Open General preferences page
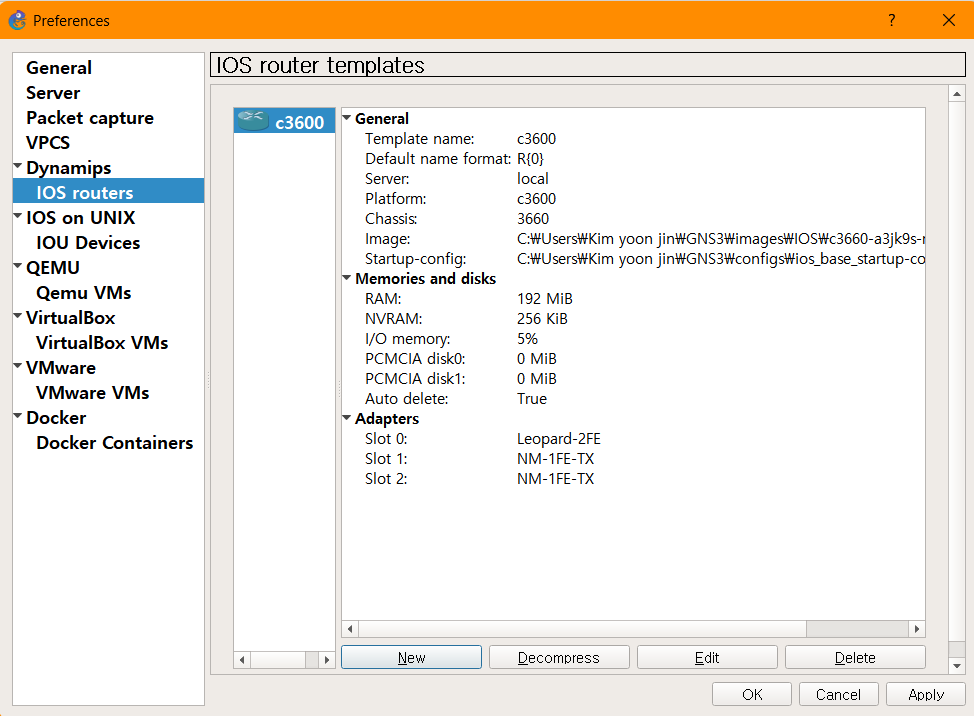The height and width of the screenshot is (716, 974). [59, 68]
